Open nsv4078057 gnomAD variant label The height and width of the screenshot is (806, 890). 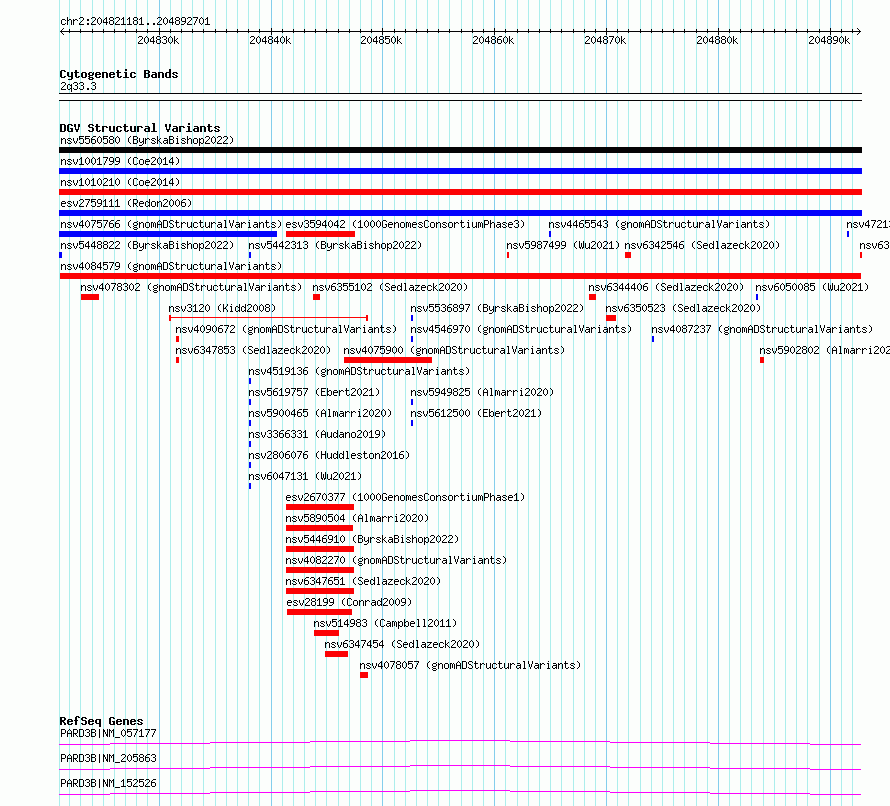click(x=471, y=665)
